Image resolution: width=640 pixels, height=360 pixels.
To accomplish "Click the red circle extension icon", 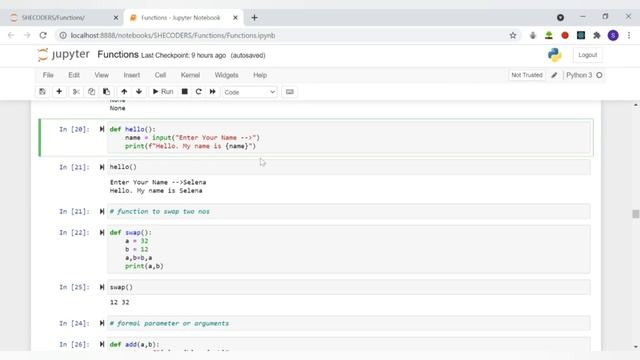I will pos(565,36).
